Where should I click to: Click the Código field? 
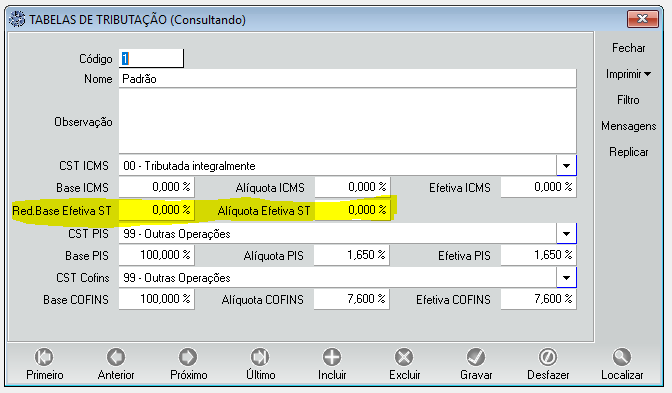tap(151, 58)
